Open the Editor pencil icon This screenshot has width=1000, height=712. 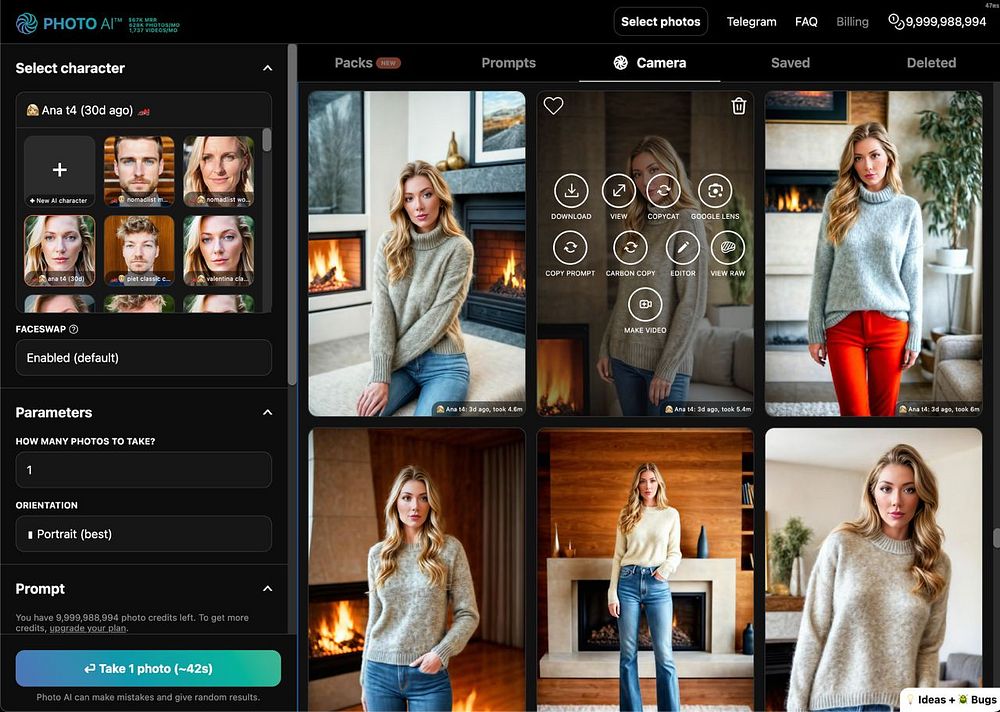tap(682, 248)
